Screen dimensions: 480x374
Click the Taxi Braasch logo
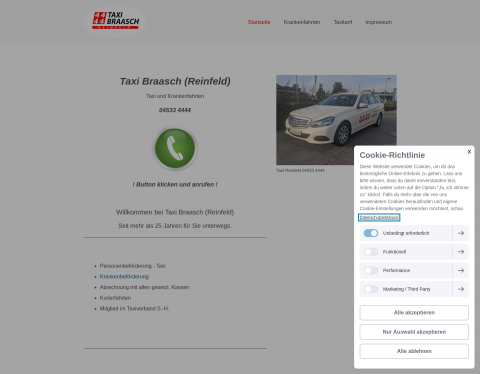pyautogui.click(x=115, y=21)
